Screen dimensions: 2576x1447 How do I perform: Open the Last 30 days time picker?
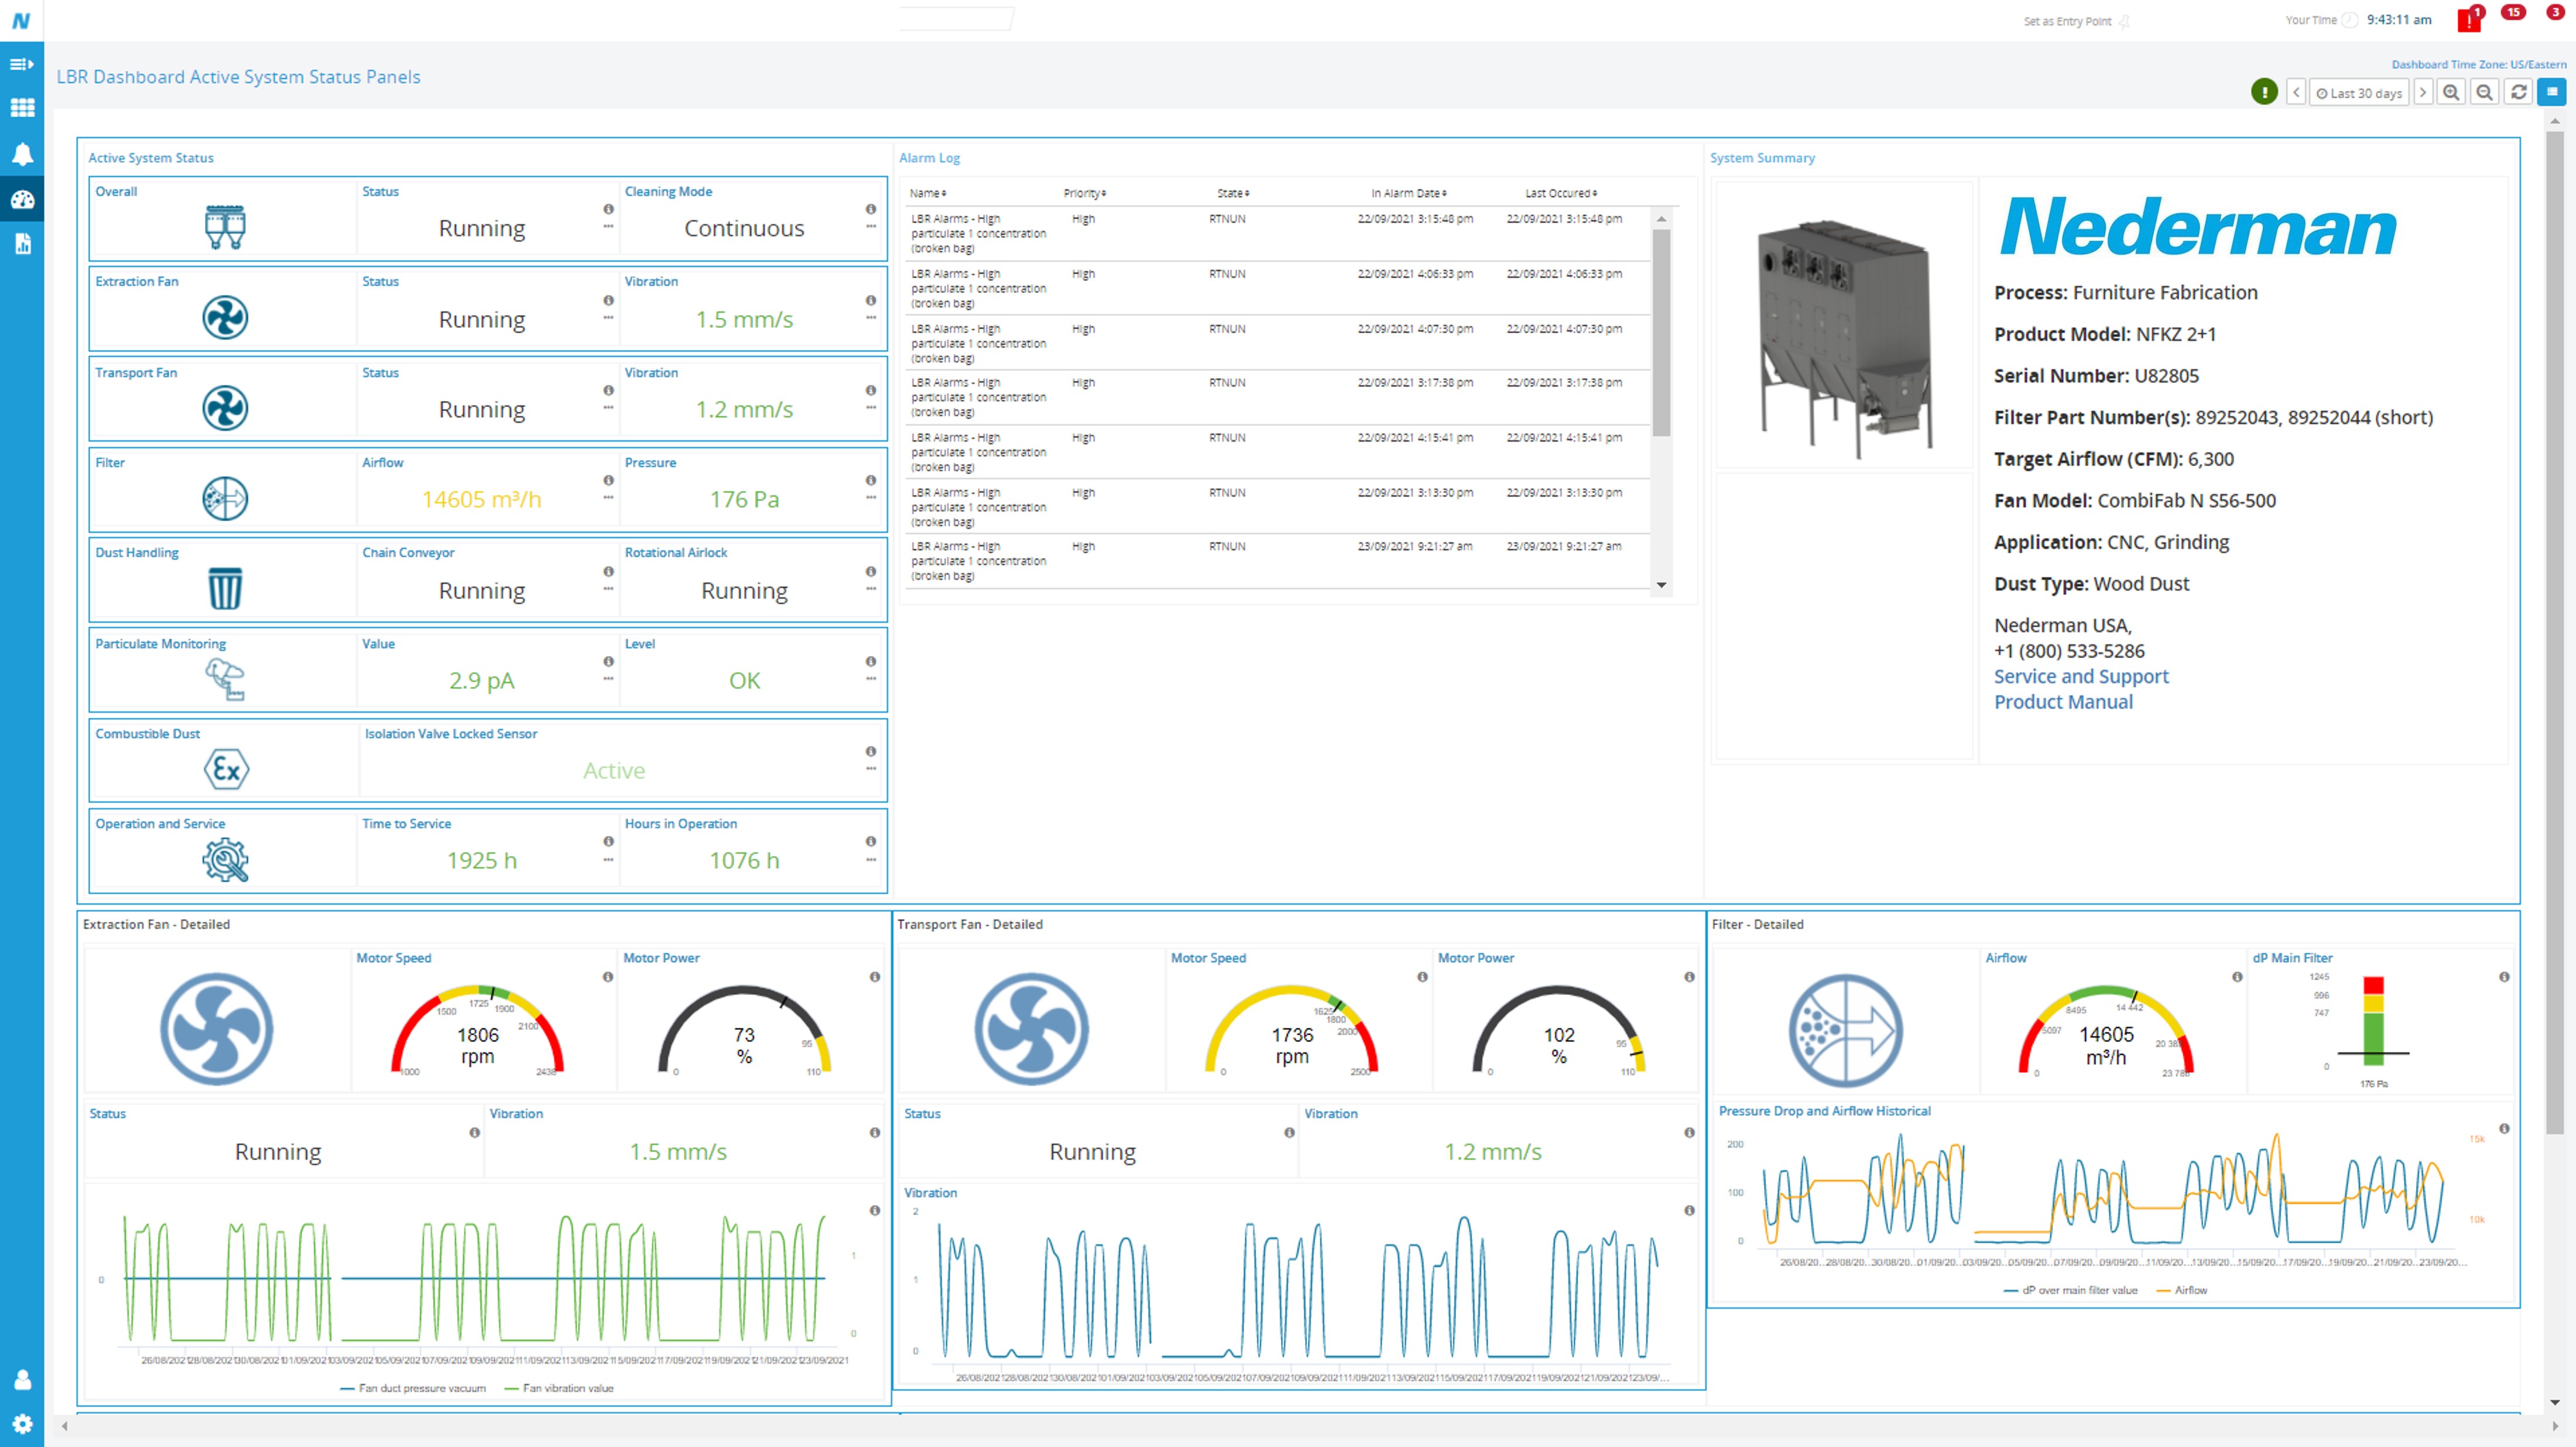tap(2358, 93)
